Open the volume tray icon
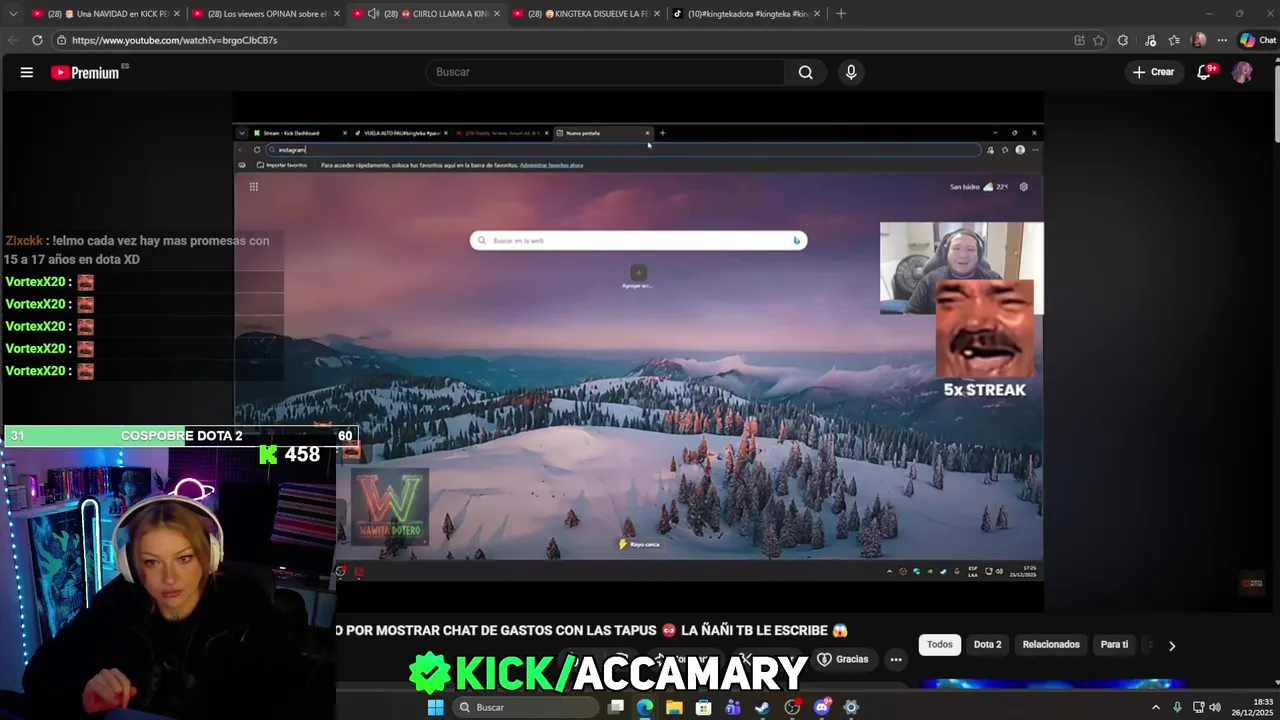The width and height of the screenshot is (1280, 720). point(1215,707)
